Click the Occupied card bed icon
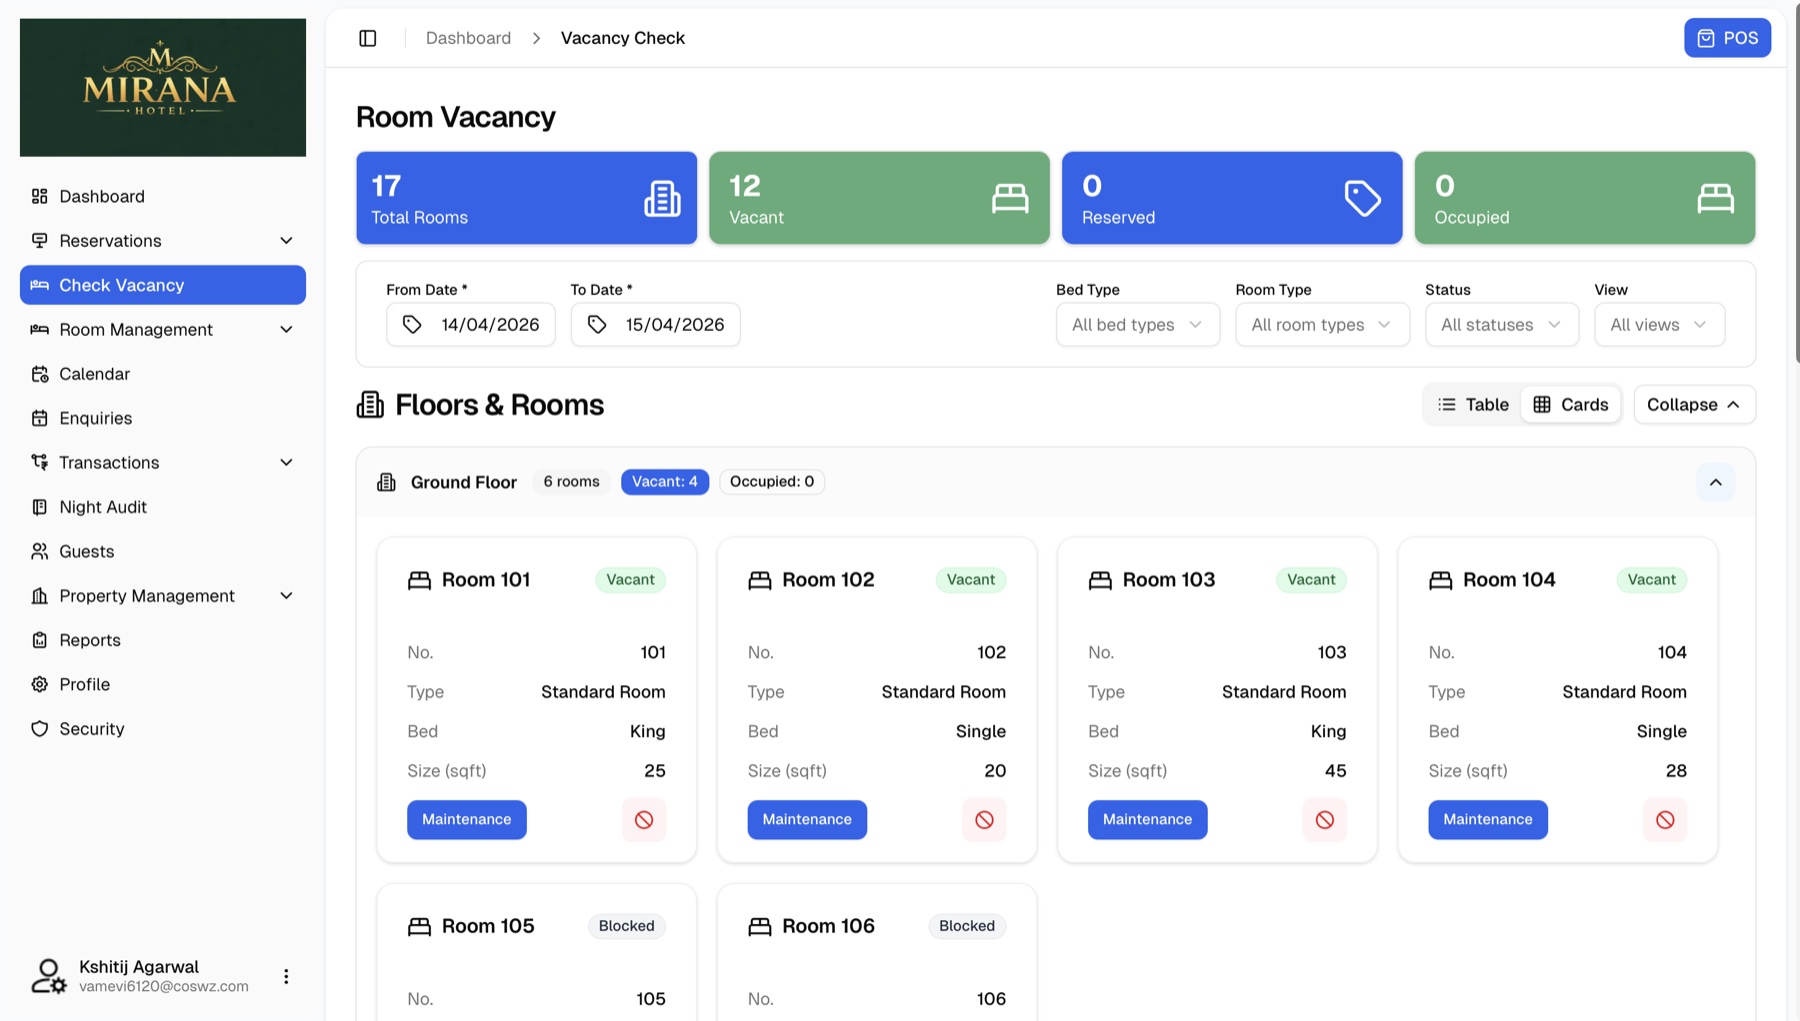Screen dimensions: 1800x1021 coord(1716,198)
